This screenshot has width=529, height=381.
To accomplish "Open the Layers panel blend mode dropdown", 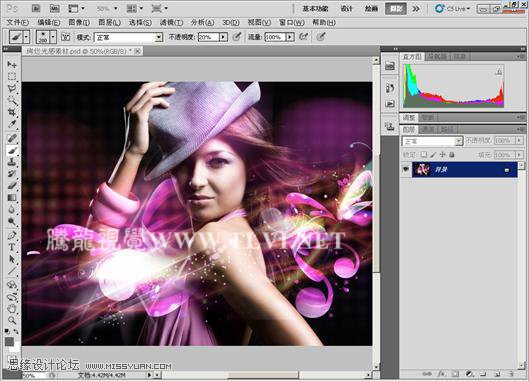I will click(x=432, y=141).
